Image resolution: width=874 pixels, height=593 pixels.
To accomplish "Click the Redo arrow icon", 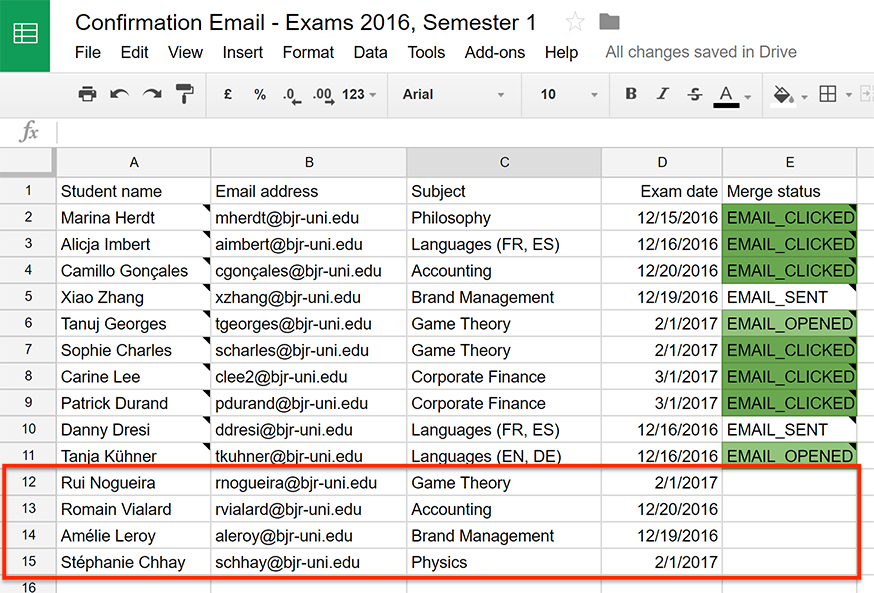I will coord(152,94).
